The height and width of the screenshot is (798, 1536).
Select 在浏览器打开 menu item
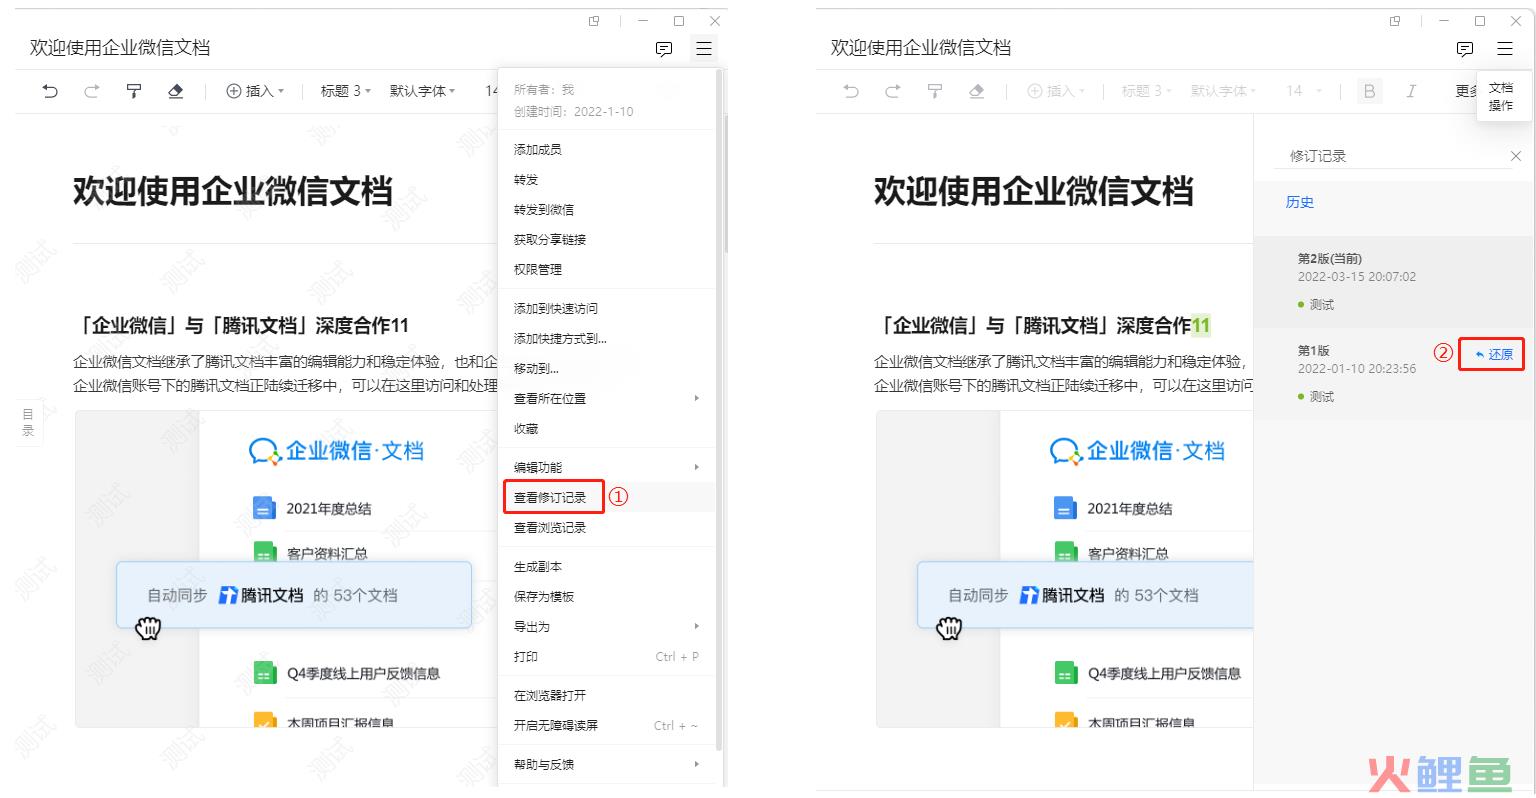click(x=606, y=695)
